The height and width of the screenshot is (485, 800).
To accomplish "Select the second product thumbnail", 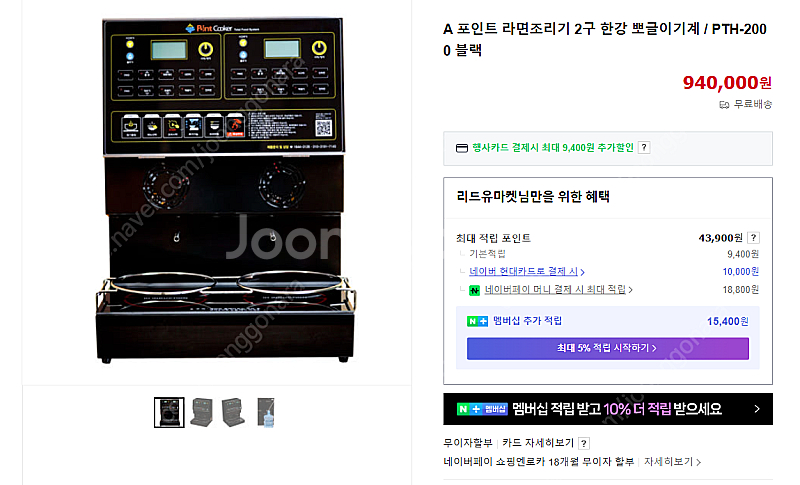I will (201, 413).
